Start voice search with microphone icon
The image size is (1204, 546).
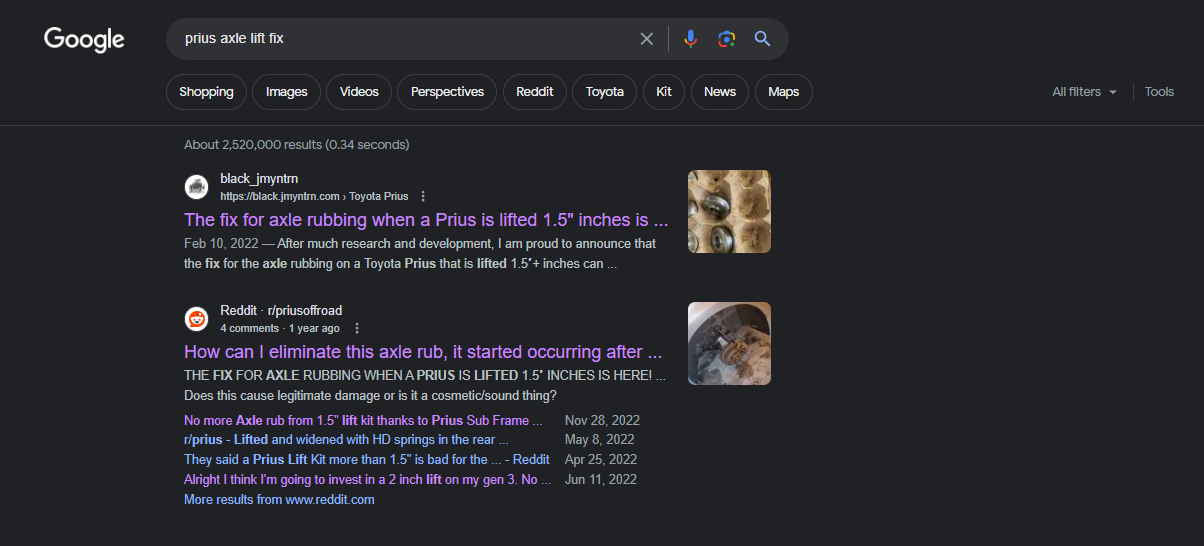690,39
